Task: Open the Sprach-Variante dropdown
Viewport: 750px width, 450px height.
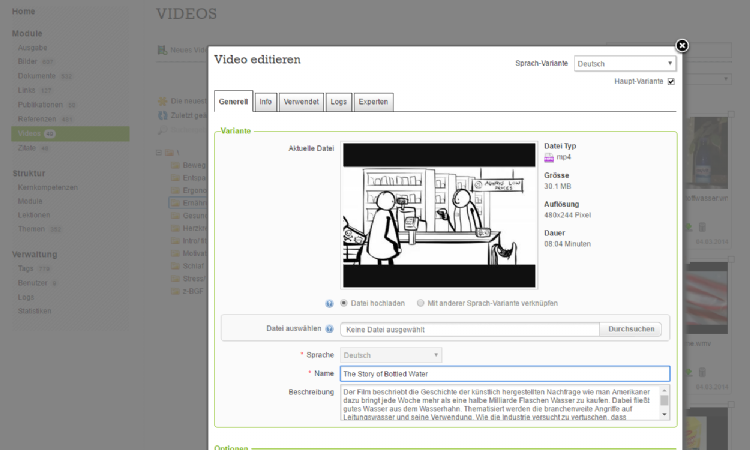Action: click(625, 64)
